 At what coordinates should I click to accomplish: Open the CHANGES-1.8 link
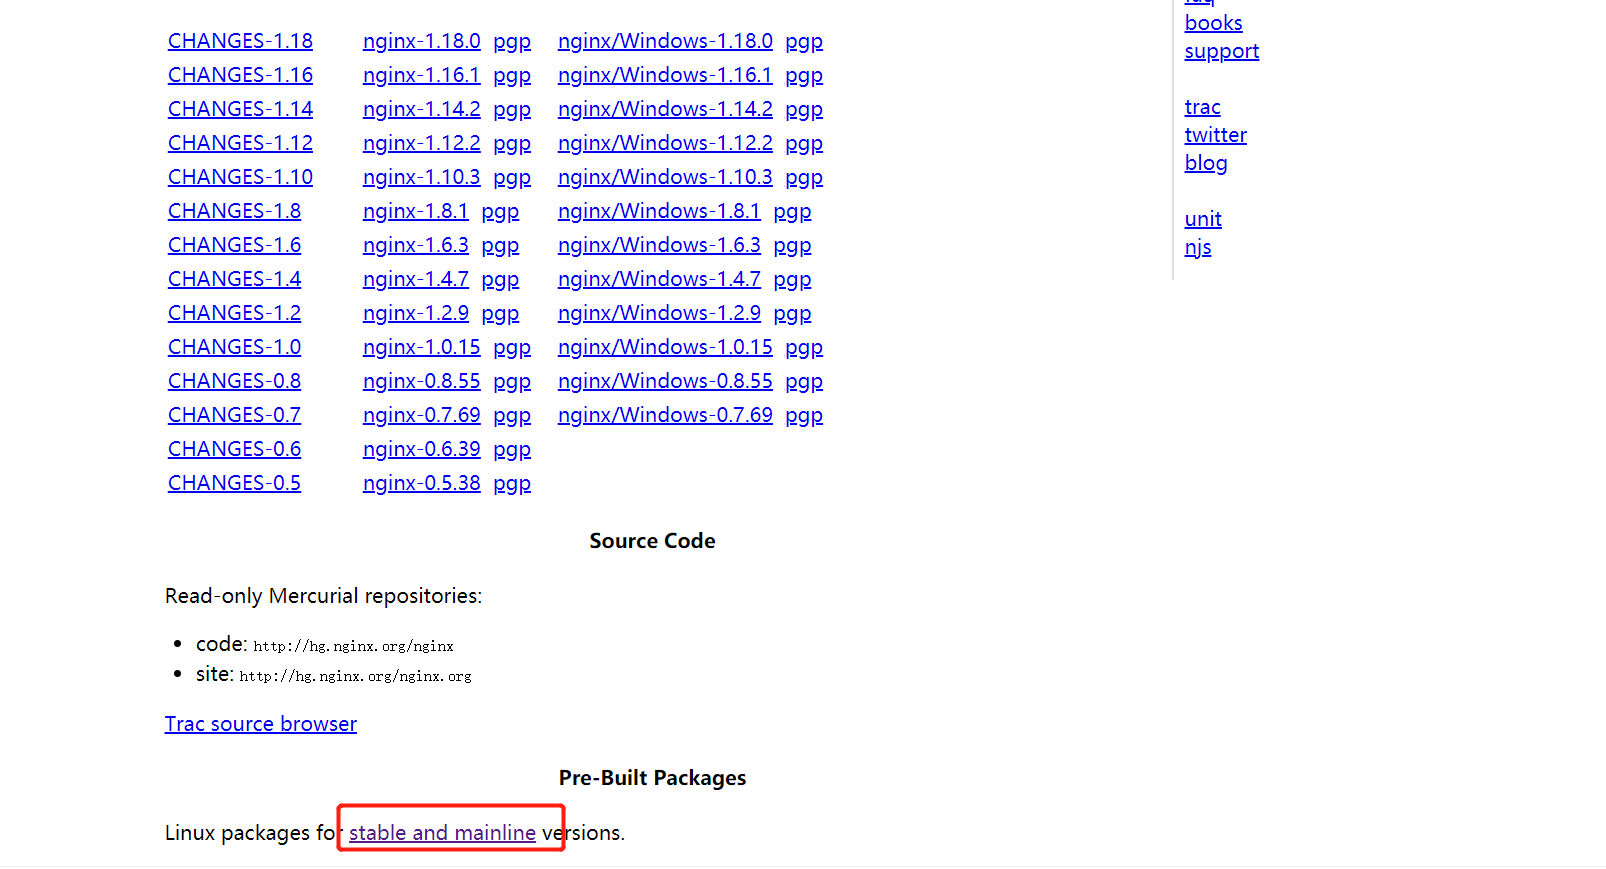point(234,211)
